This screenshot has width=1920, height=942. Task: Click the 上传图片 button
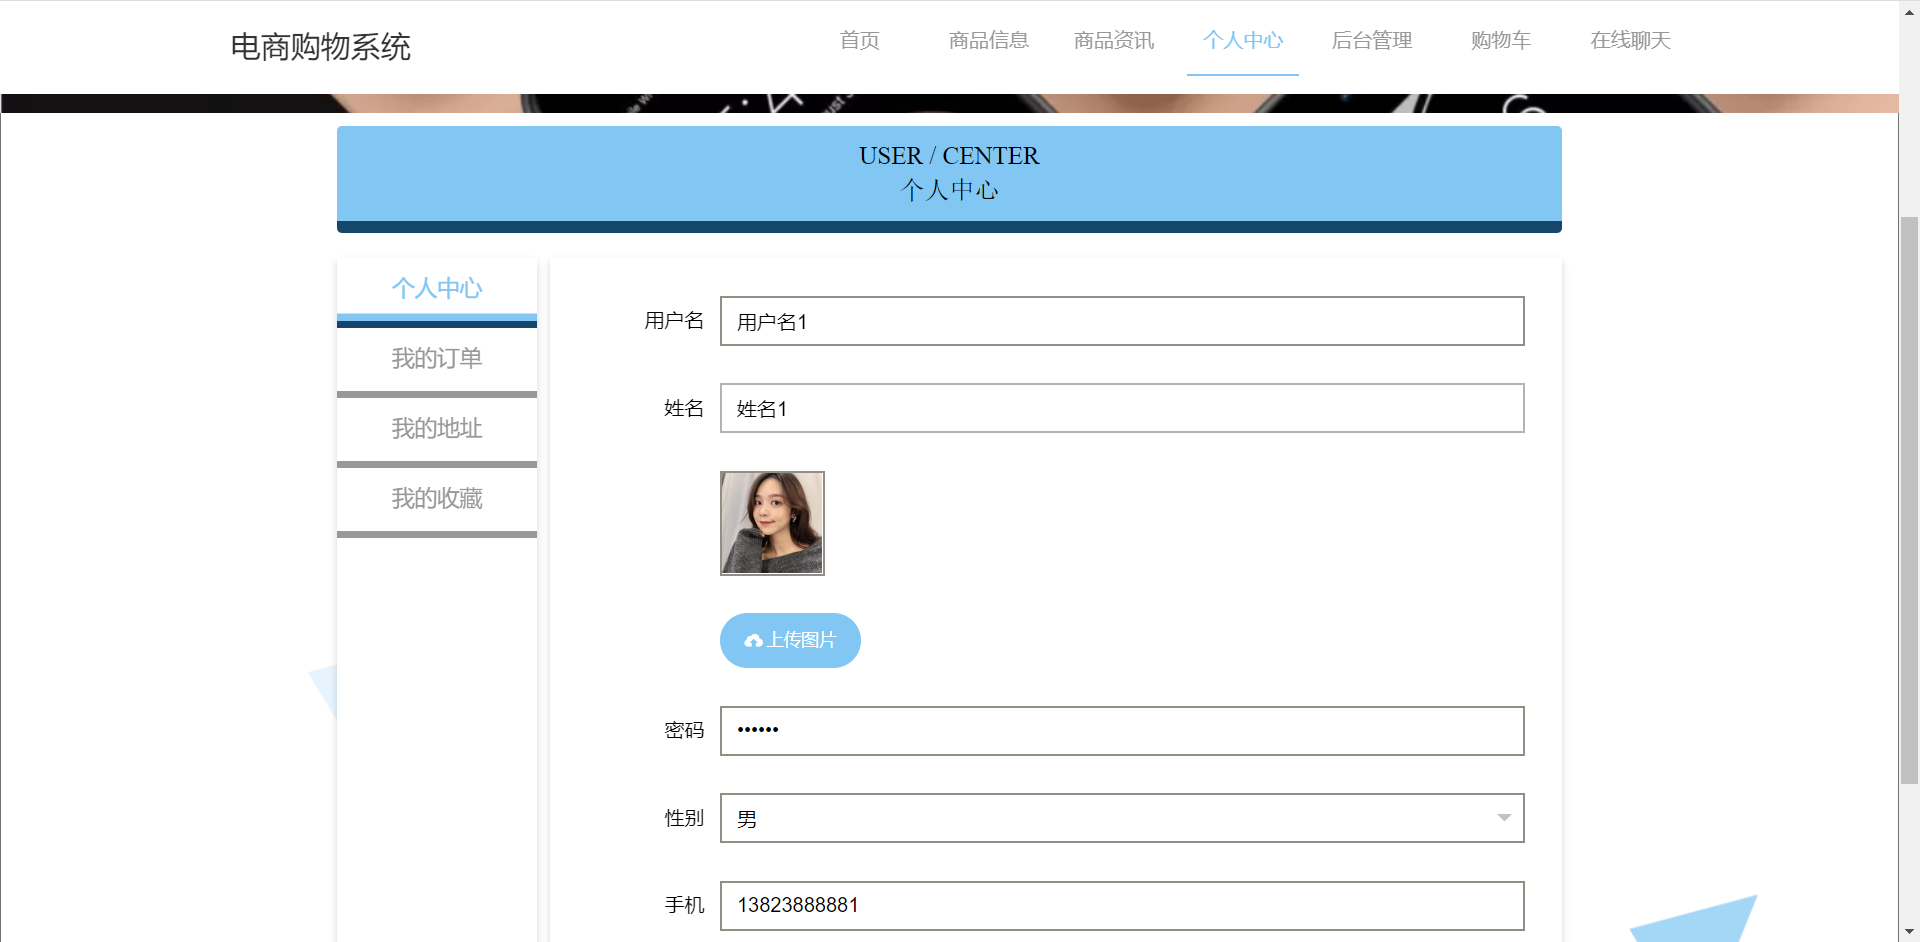[790, 640]
